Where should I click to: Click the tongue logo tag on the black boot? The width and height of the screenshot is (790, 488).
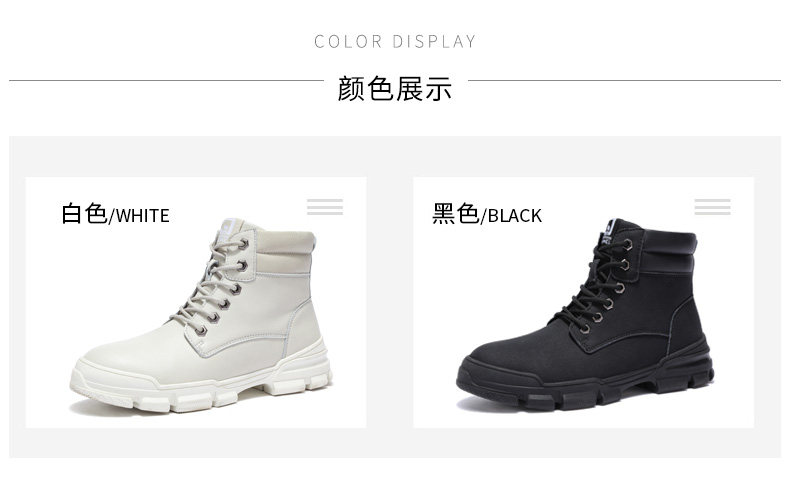611,229
